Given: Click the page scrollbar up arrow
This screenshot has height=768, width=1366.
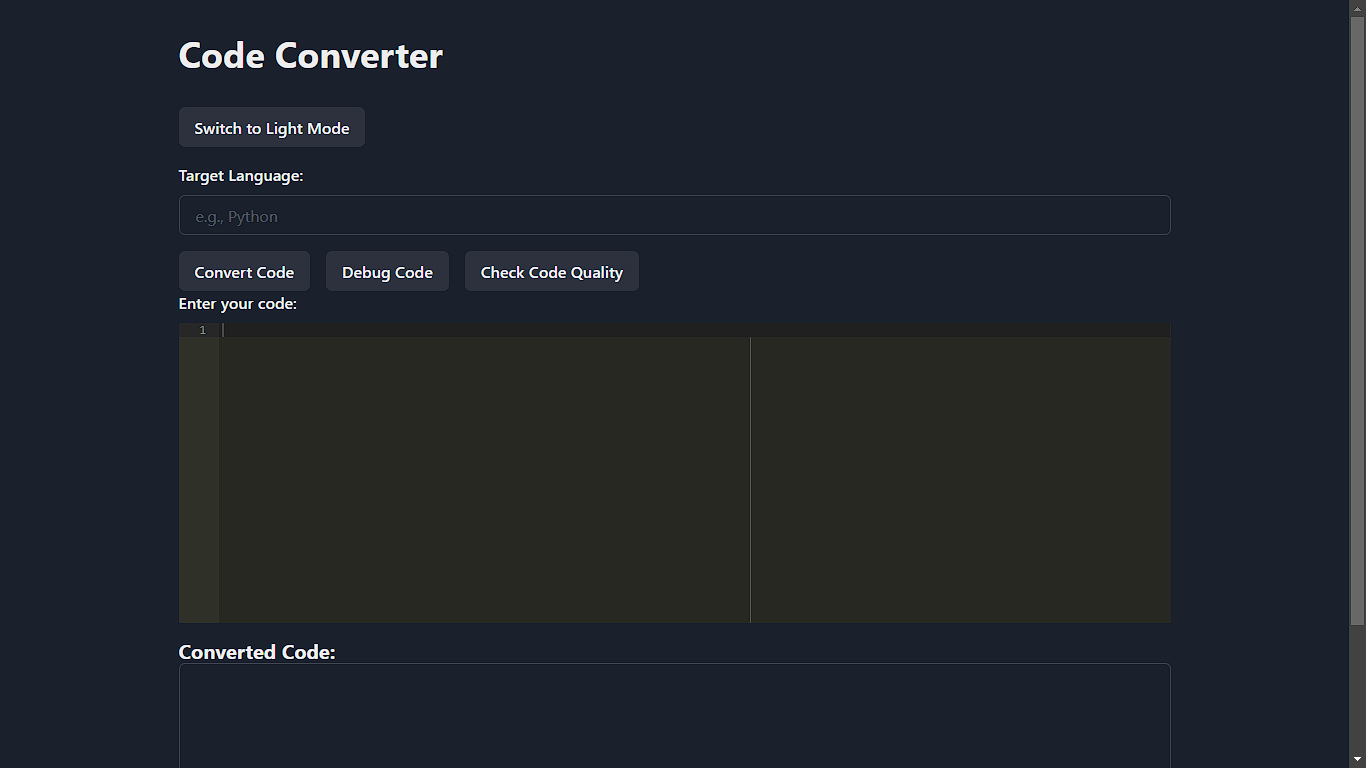Looking at the screenshot, I should pyautogui.click(x=1357, y=8).
